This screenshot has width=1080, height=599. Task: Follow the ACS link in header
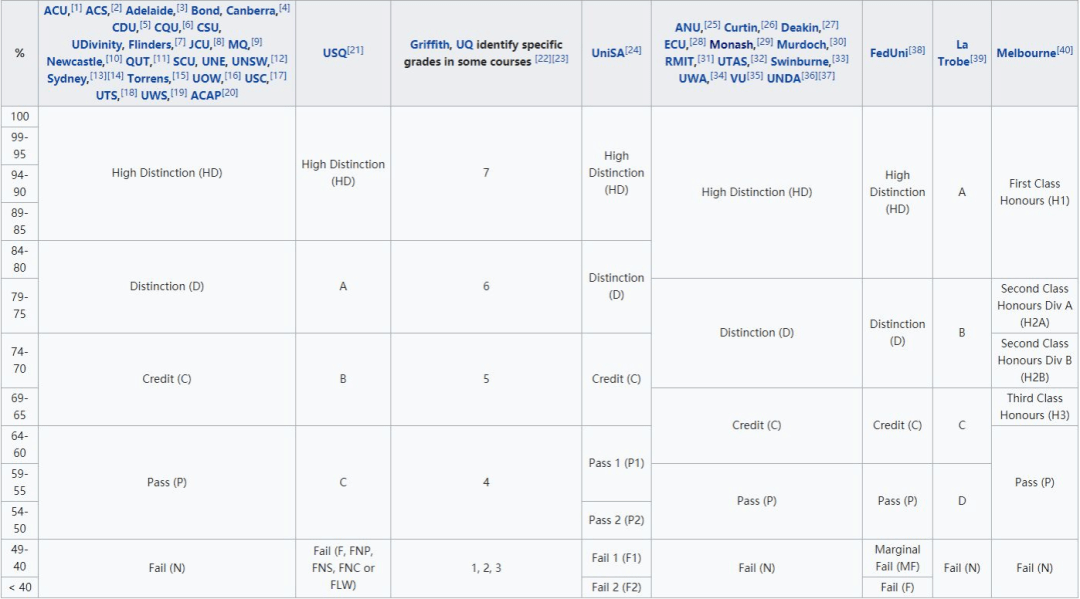click(x=96, y=11)
